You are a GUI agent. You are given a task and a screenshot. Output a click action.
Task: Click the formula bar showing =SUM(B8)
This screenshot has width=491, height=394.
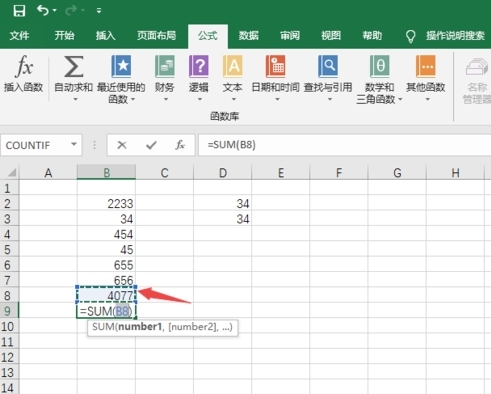(x=345, y=145)
